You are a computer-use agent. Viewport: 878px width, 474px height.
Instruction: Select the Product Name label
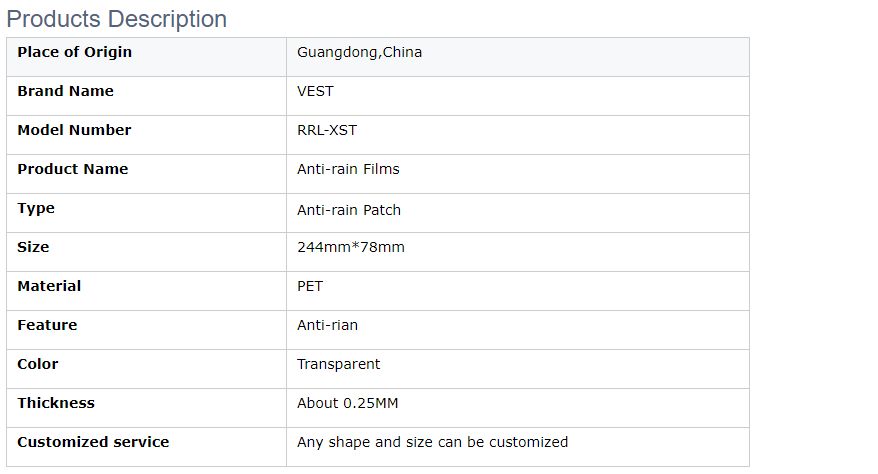click(x=73, y=169)
